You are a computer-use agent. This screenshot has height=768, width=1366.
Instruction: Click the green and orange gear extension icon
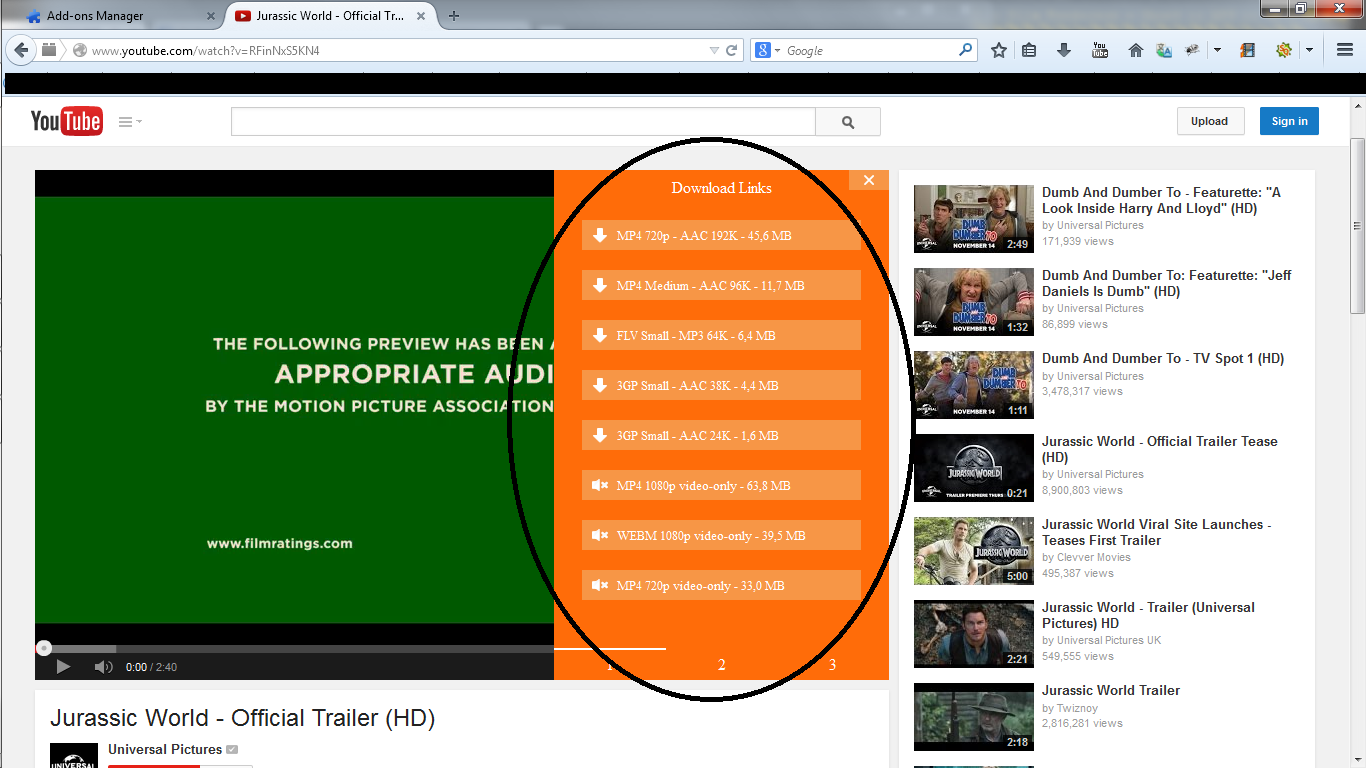(x=1283, y=50)
